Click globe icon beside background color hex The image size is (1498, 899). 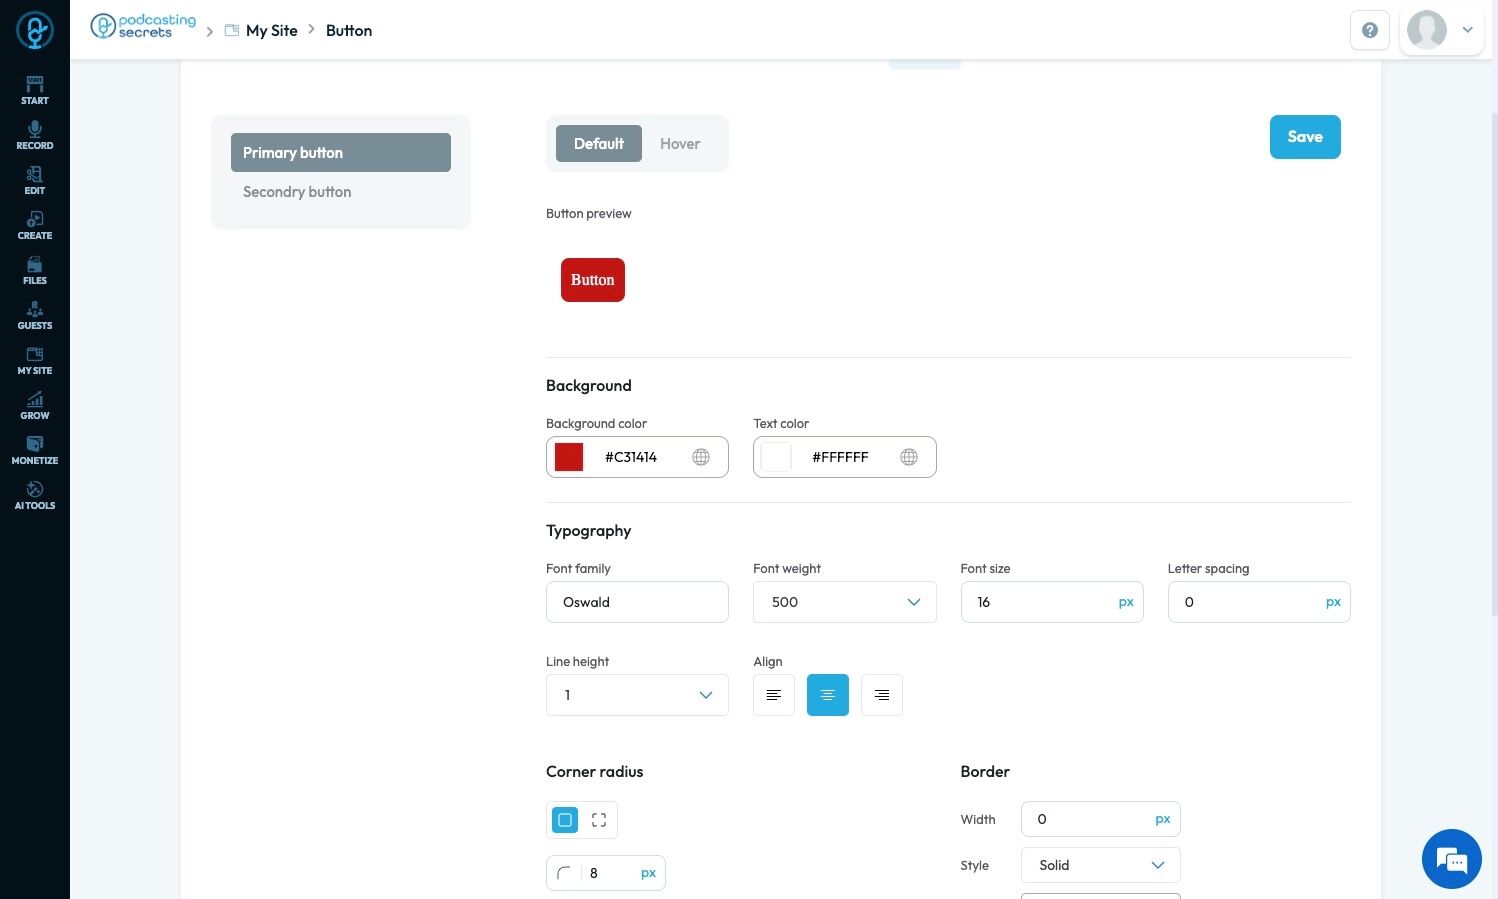point(701,457)
